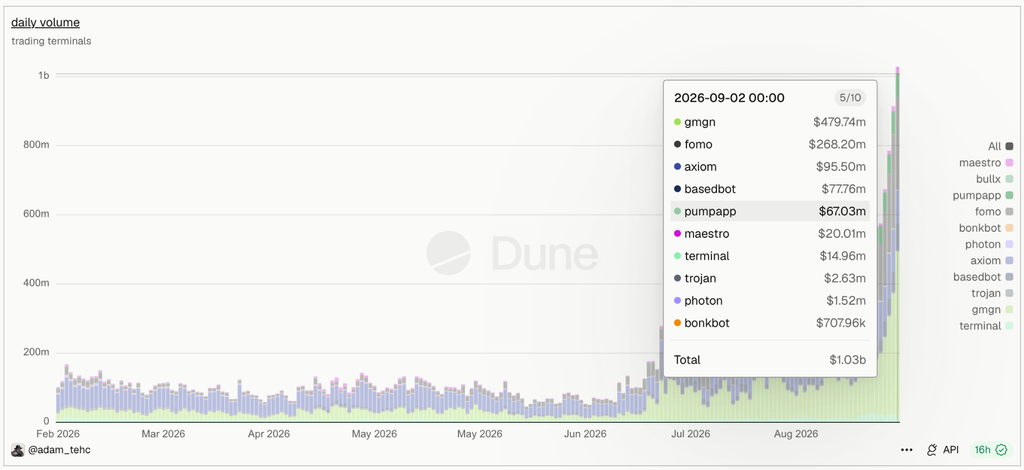Toggle the gmgn legend series
The image size is (1024, 470).
click(994, 309)
